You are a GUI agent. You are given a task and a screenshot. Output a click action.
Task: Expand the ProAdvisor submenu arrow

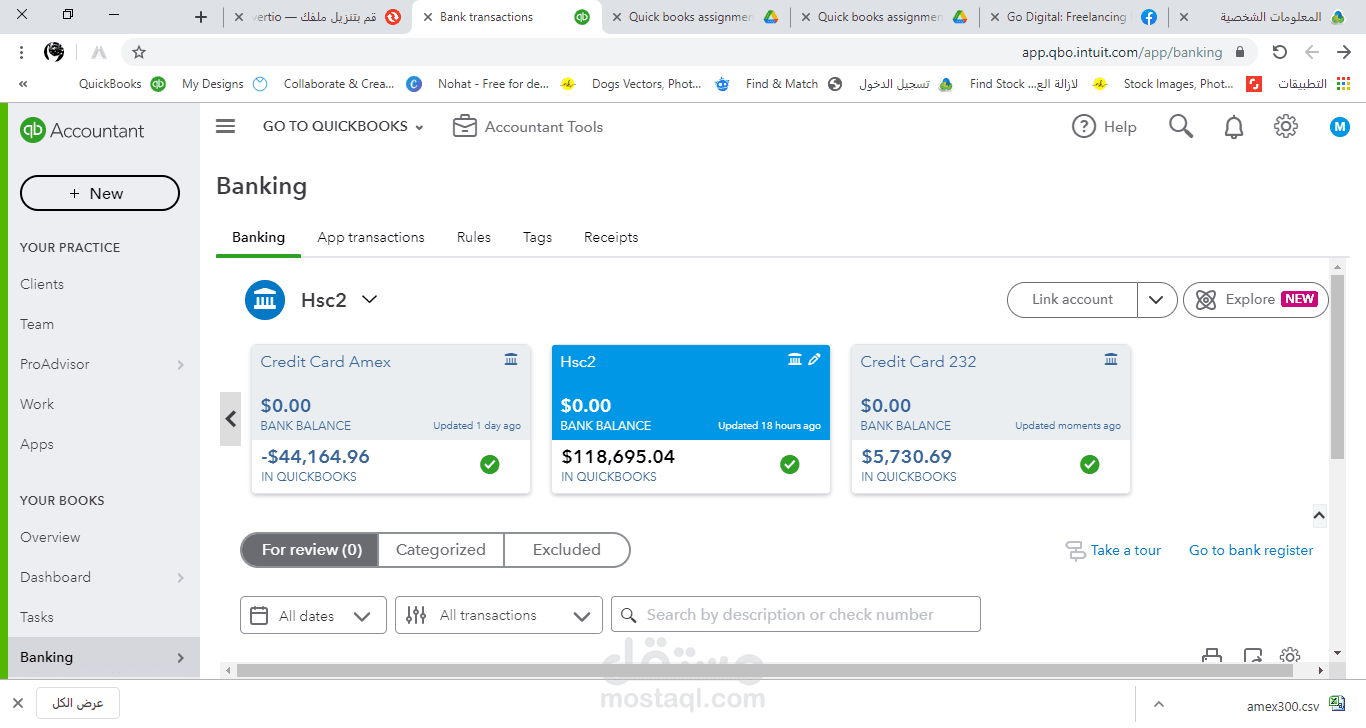[181, 365]
